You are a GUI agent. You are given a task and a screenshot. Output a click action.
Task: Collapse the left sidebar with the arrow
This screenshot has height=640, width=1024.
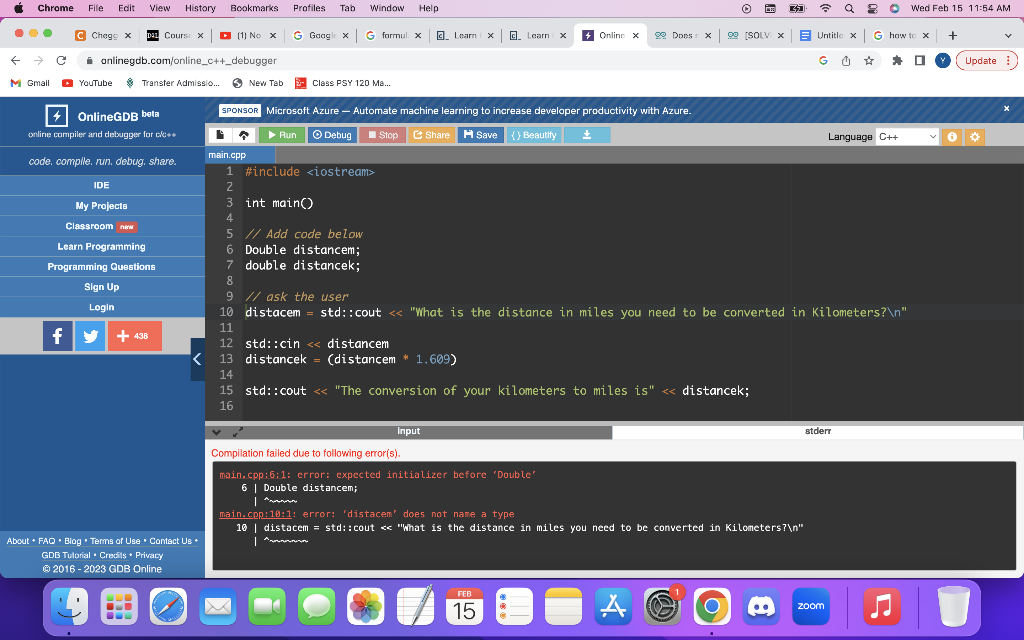coord(196,357)
